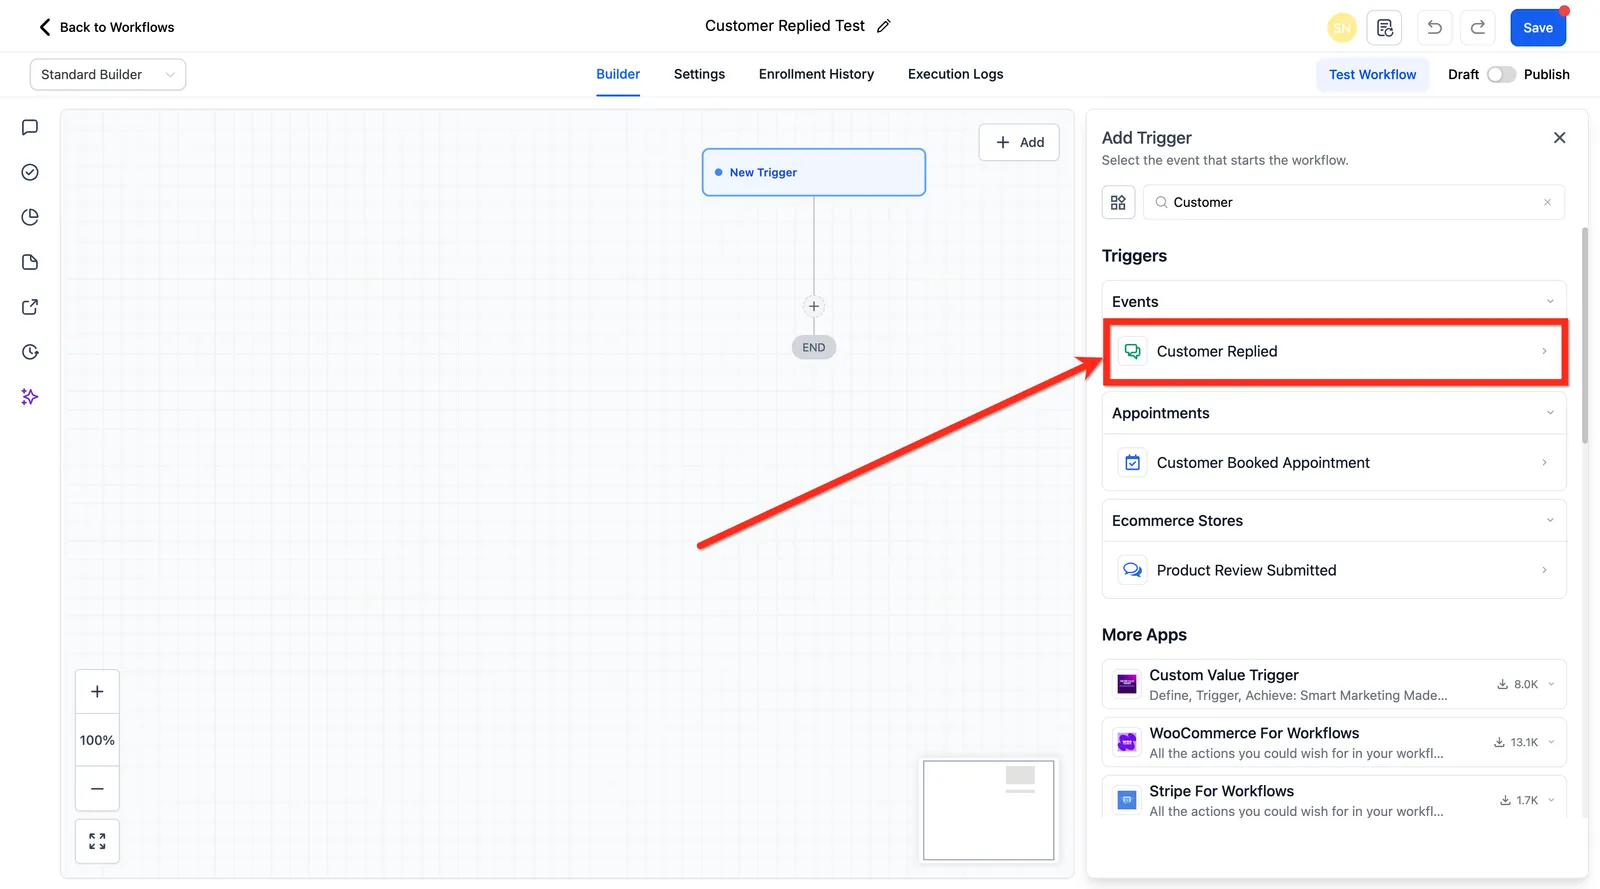Redo the last change

[x=1478, y=28]
